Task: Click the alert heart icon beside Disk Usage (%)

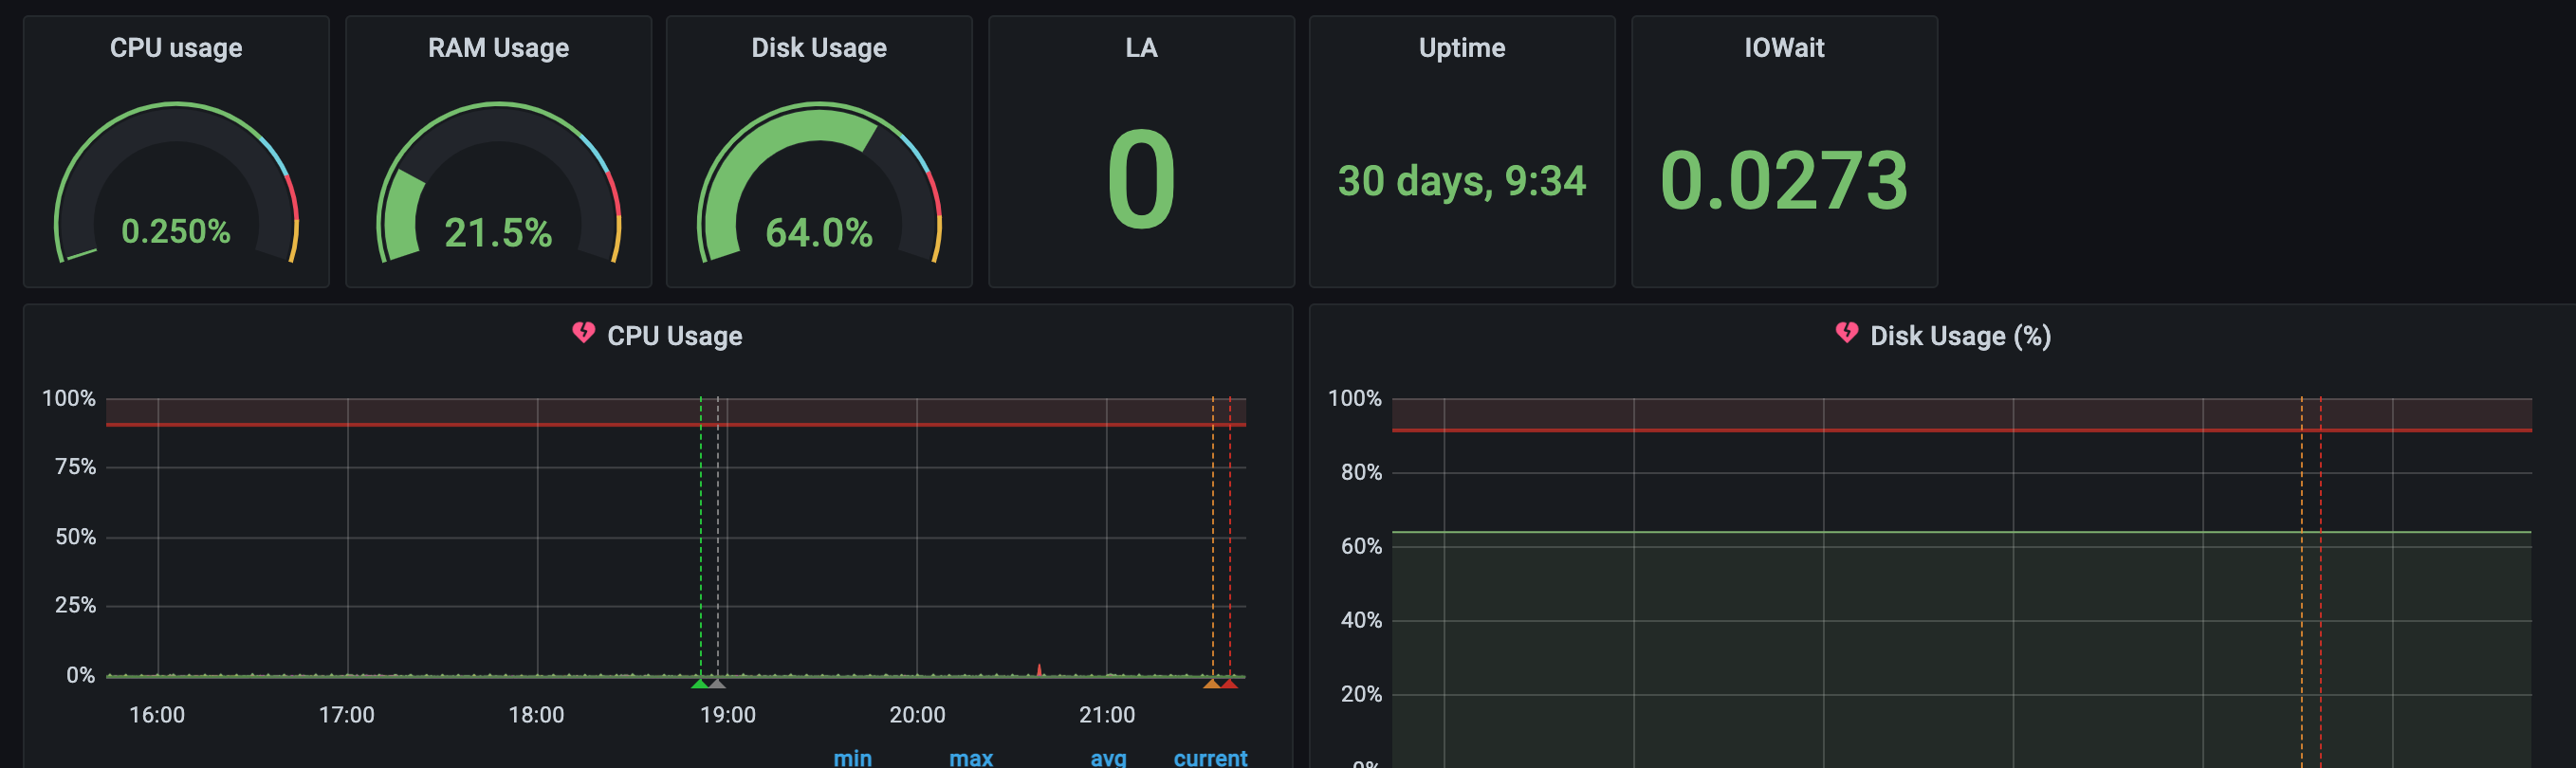Action: pyautogui.click(x=1846, y=333)
